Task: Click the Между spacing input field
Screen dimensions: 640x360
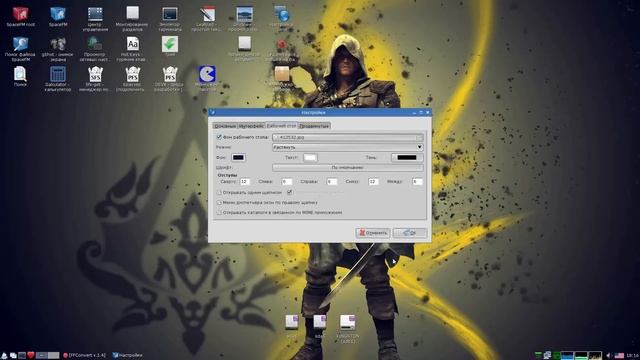Action: (417, 182)
